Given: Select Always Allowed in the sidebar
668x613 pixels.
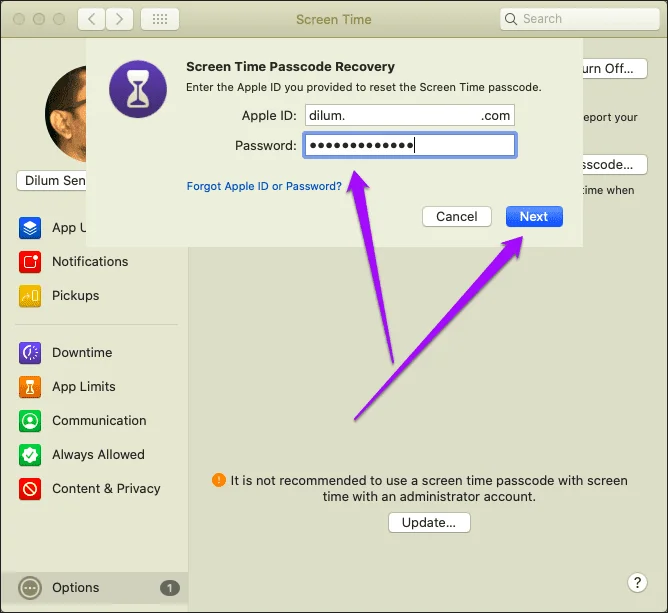Looking at the screenshot, I should (x=98, y=455).
